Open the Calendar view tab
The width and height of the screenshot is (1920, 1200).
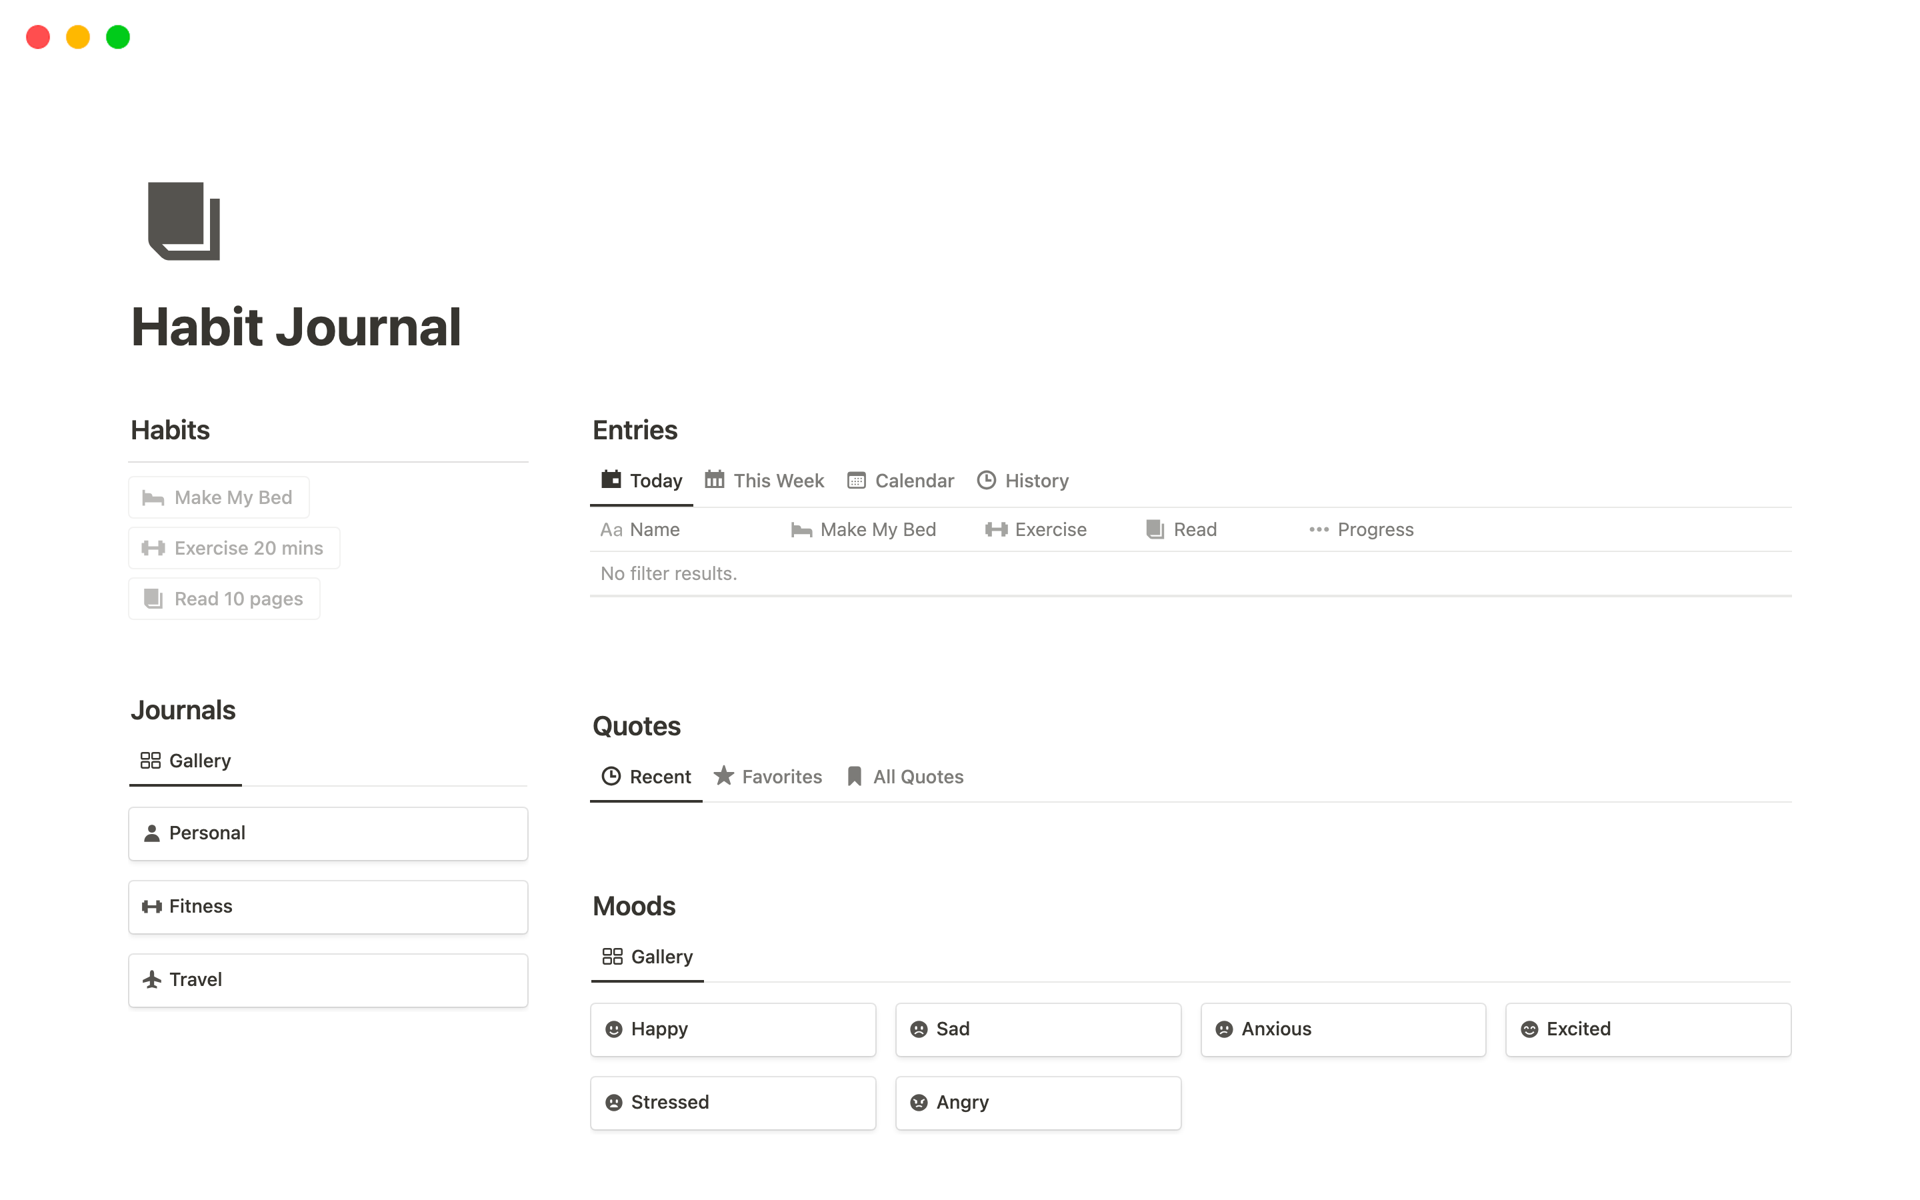(901, 481)
